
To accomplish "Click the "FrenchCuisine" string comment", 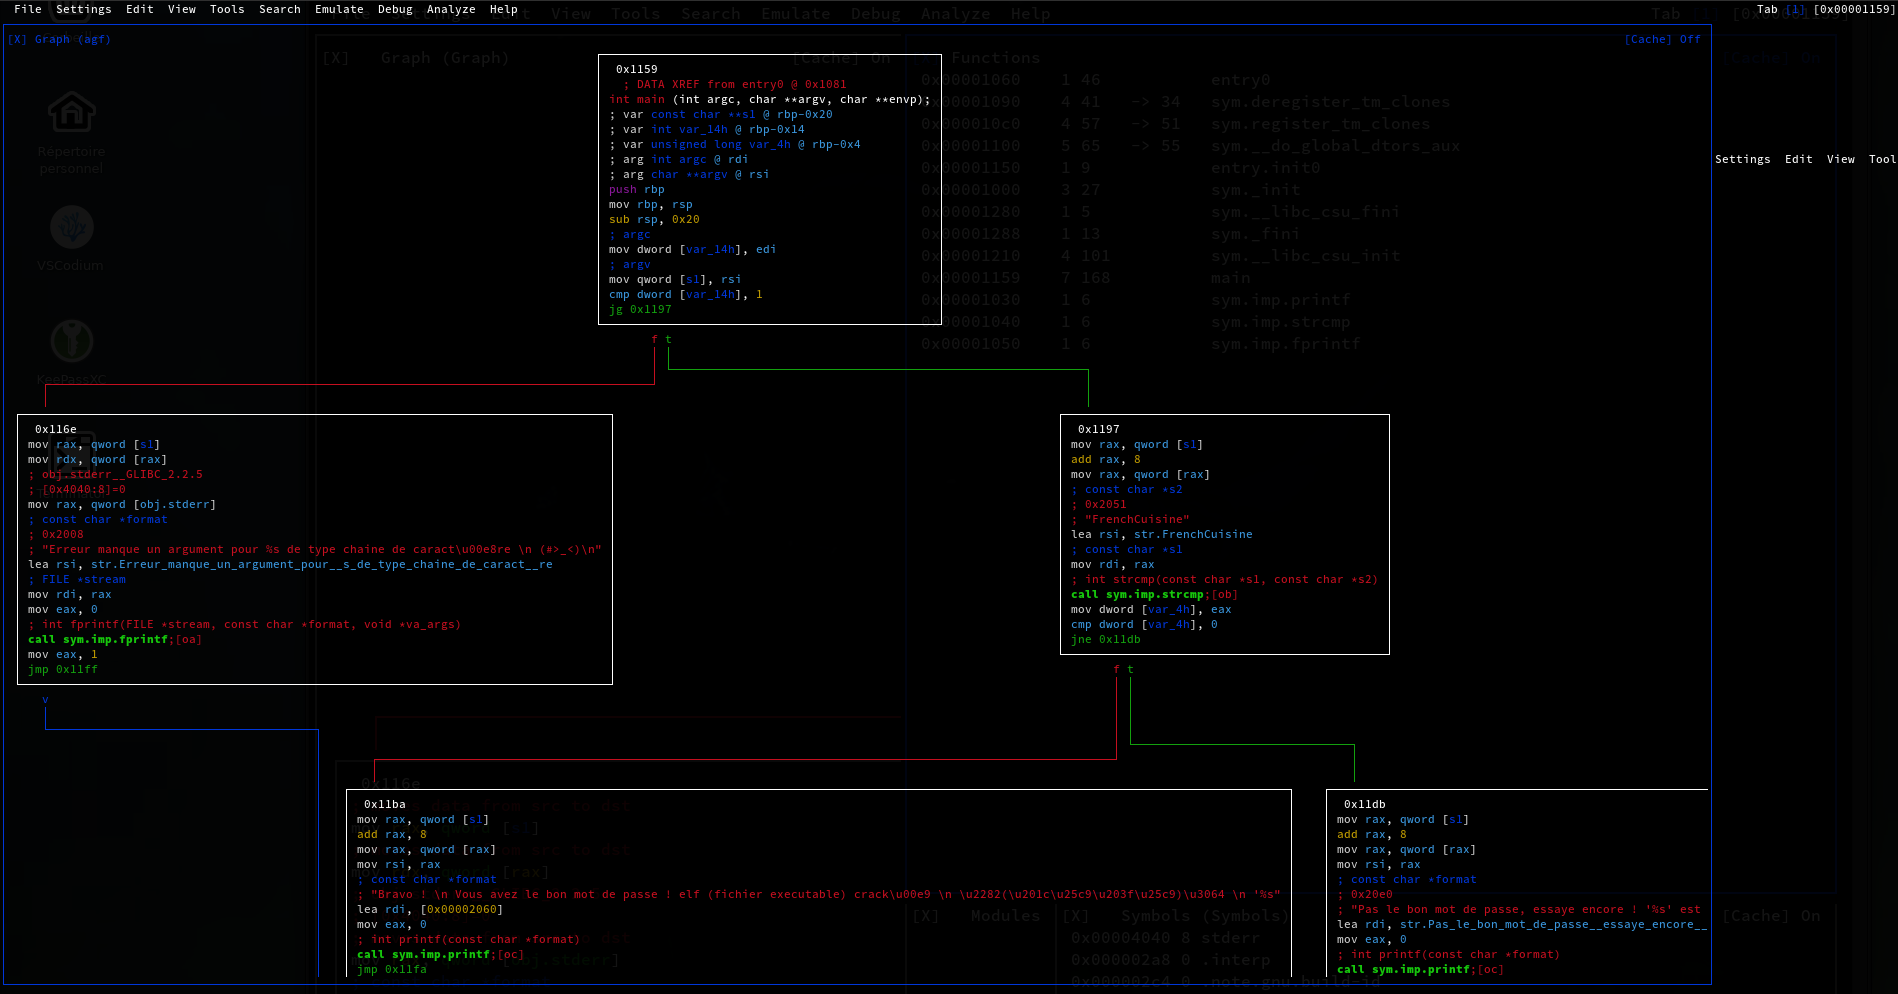I will pyautogui.click(x=1130, y=519).
